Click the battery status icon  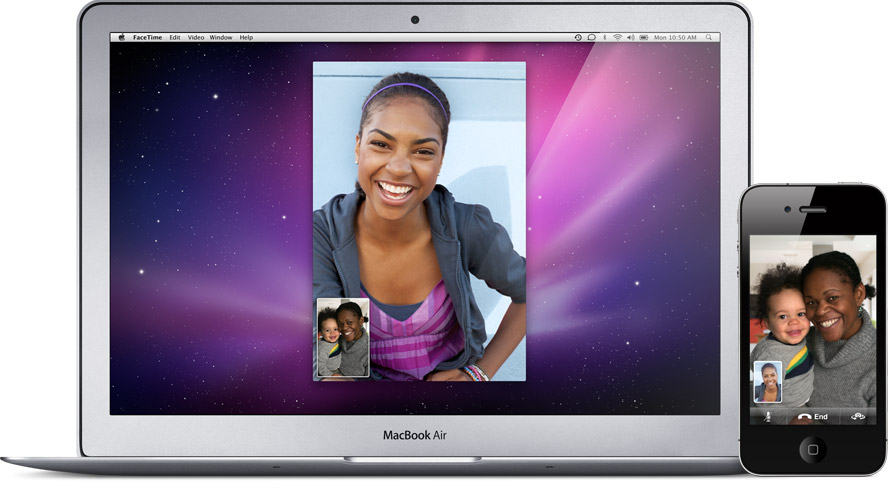tap(645, 37)
